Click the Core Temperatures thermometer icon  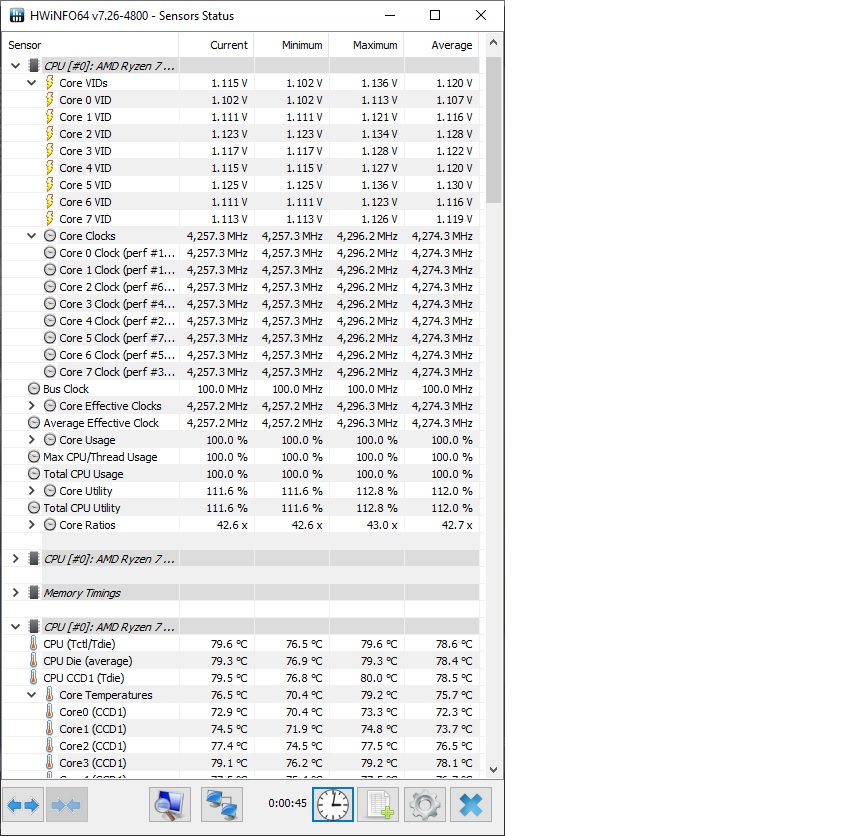(50, 694)
